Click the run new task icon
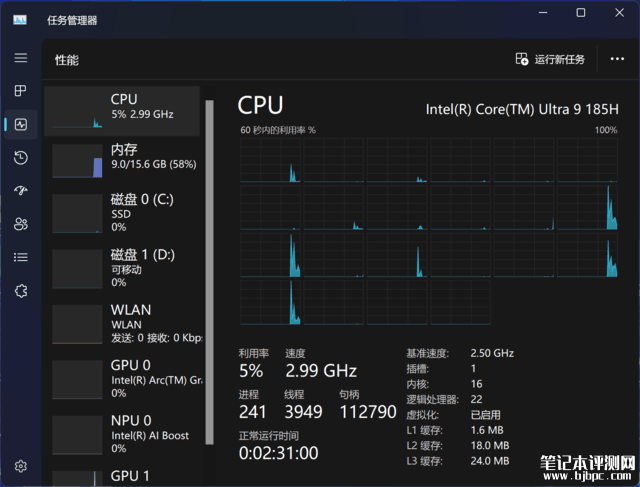The width and height of the screenshot is (640, 487). pos(522,59)
